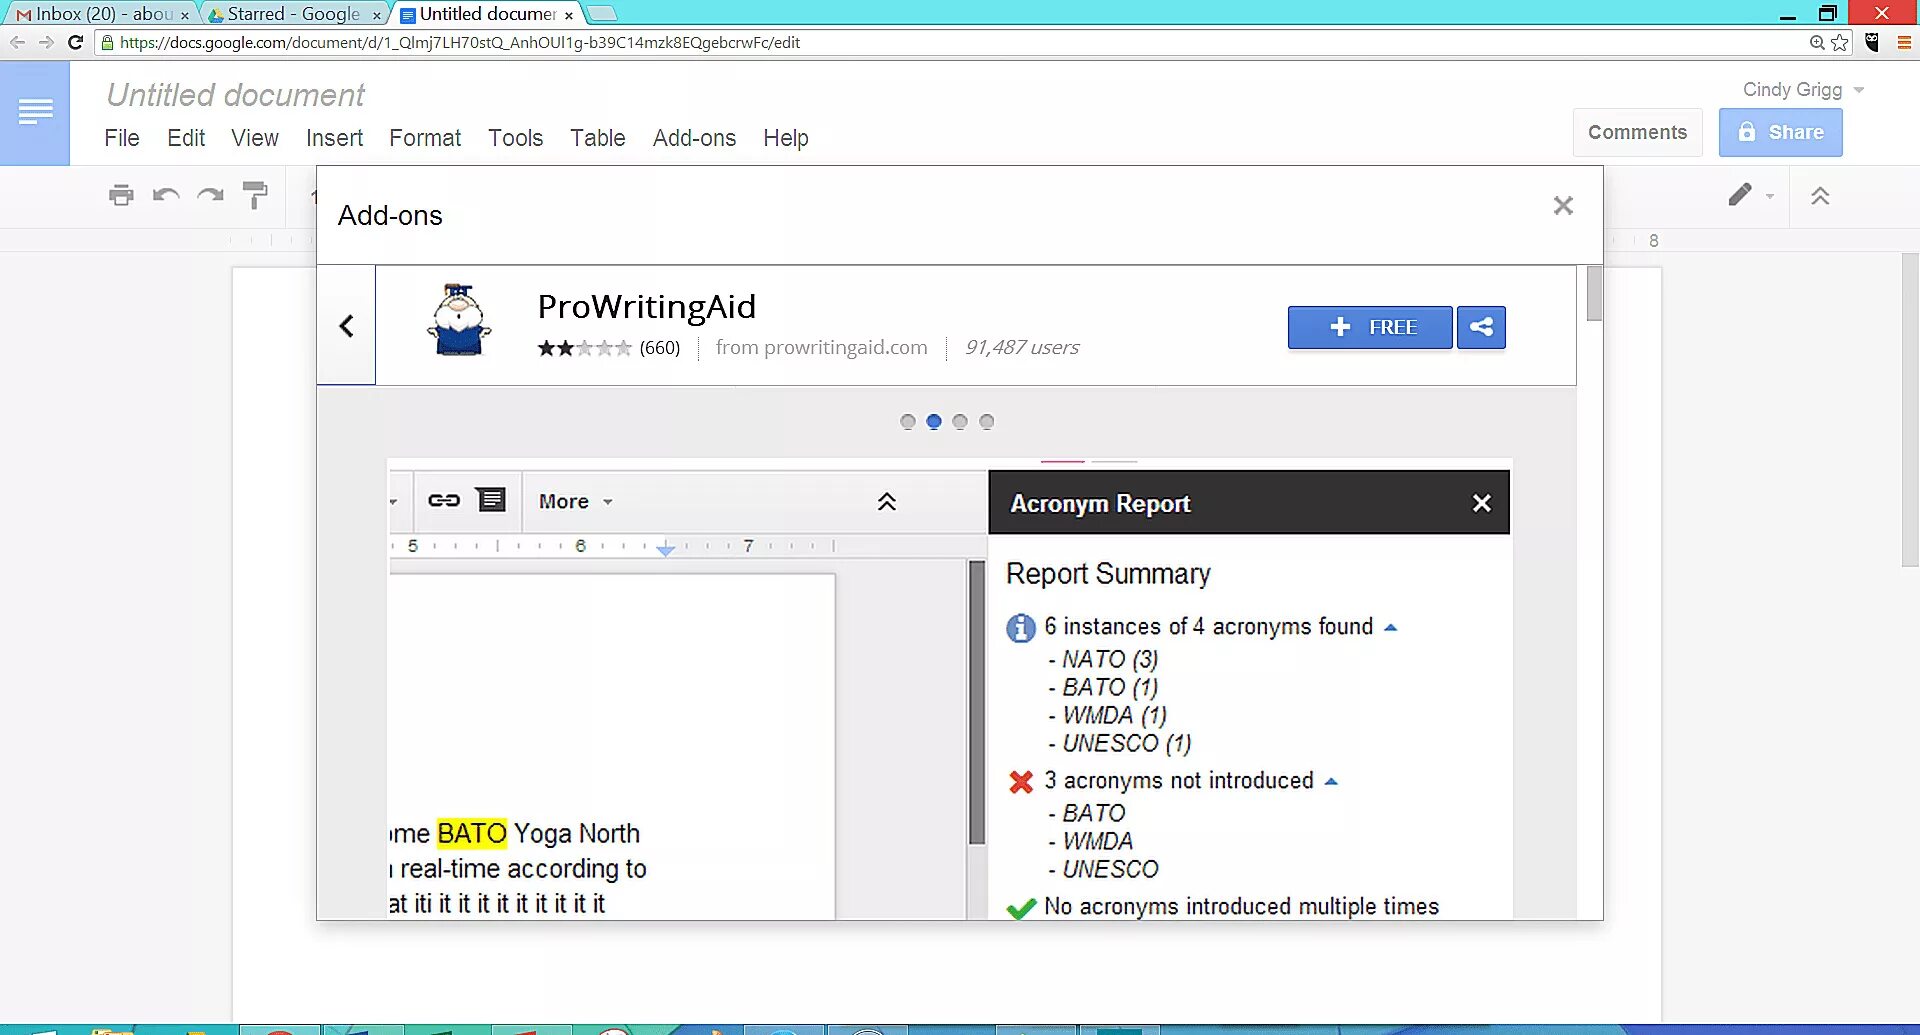
Task: Open the File menu
Action: tap(122, 138)
